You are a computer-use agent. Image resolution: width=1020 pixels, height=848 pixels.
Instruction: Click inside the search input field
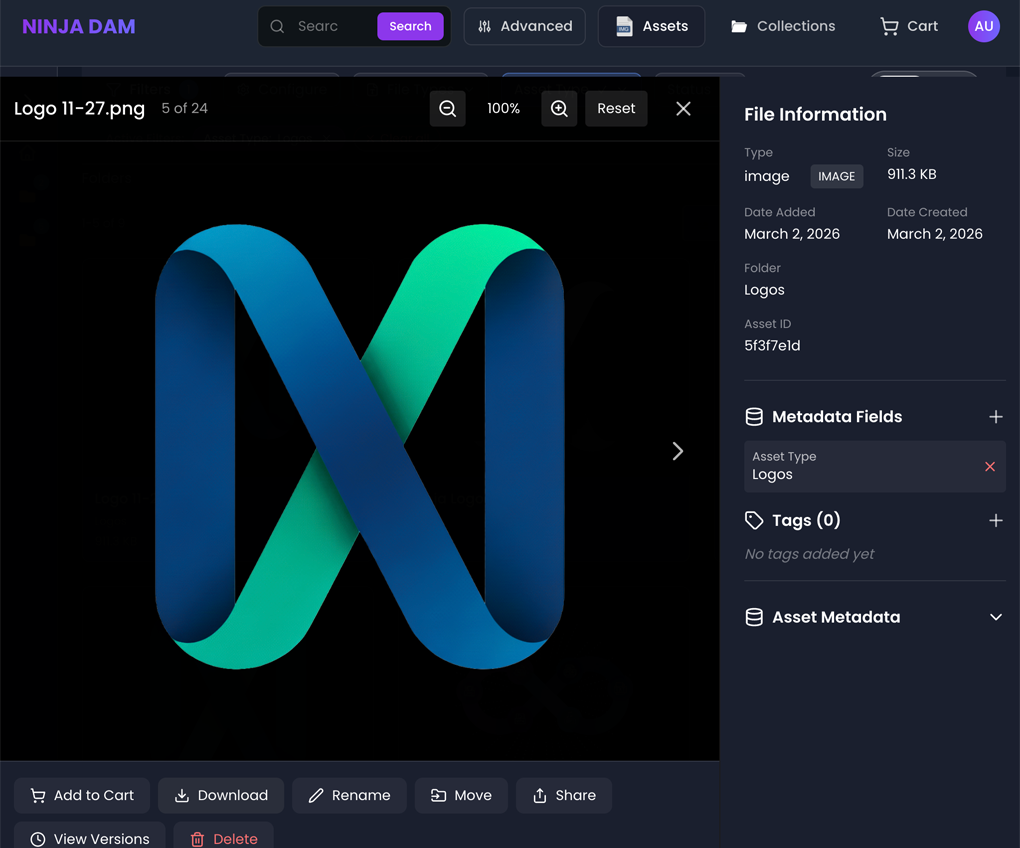tap(330, 26)
